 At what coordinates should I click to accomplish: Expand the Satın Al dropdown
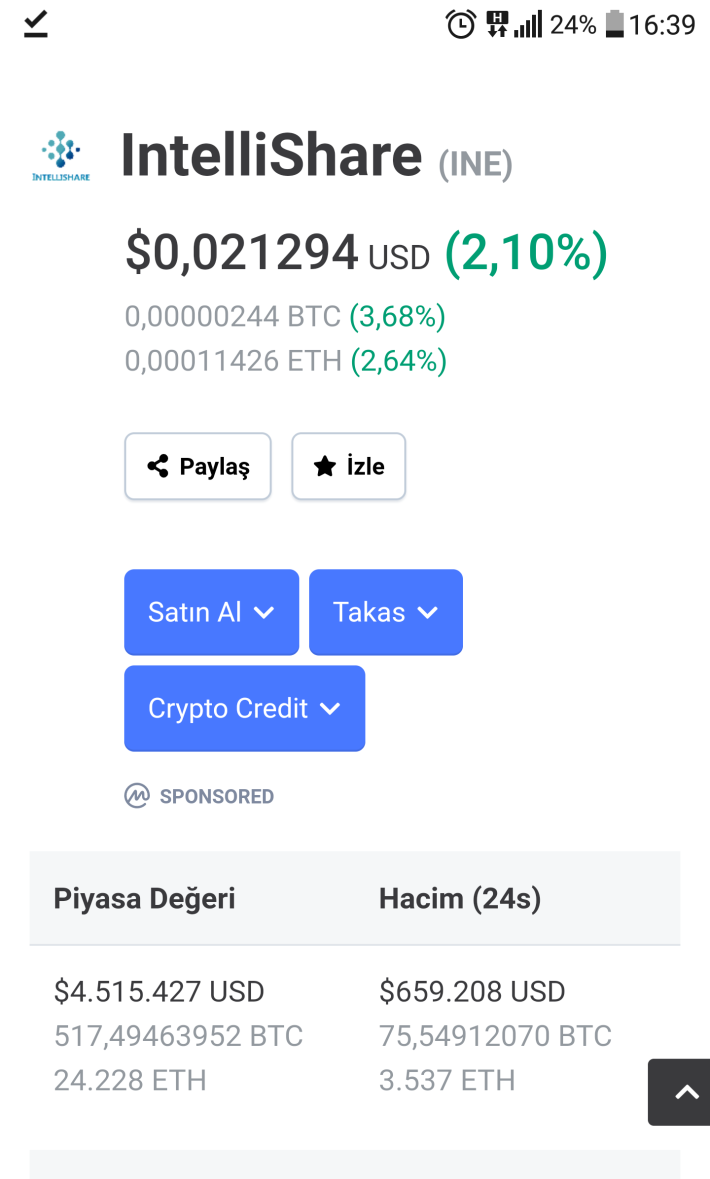click(211, 612)
